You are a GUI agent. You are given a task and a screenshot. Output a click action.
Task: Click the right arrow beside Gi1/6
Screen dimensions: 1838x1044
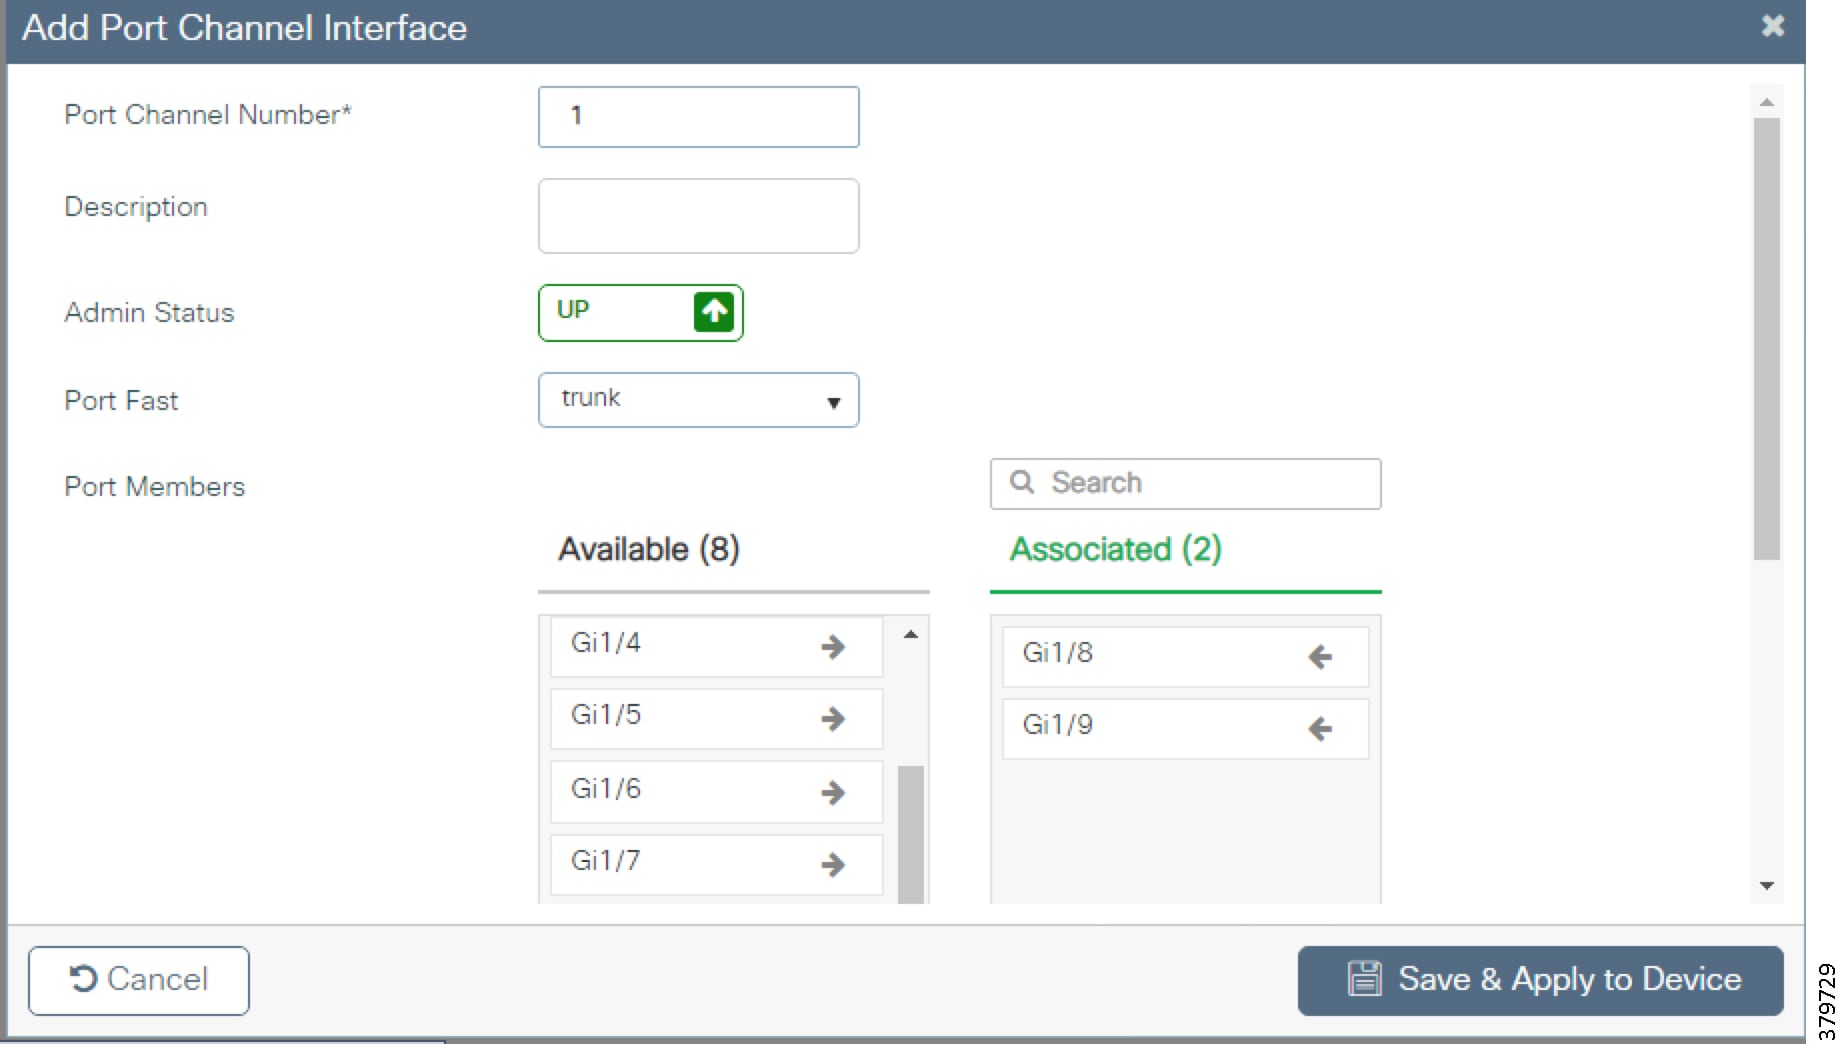click(832, 793)
